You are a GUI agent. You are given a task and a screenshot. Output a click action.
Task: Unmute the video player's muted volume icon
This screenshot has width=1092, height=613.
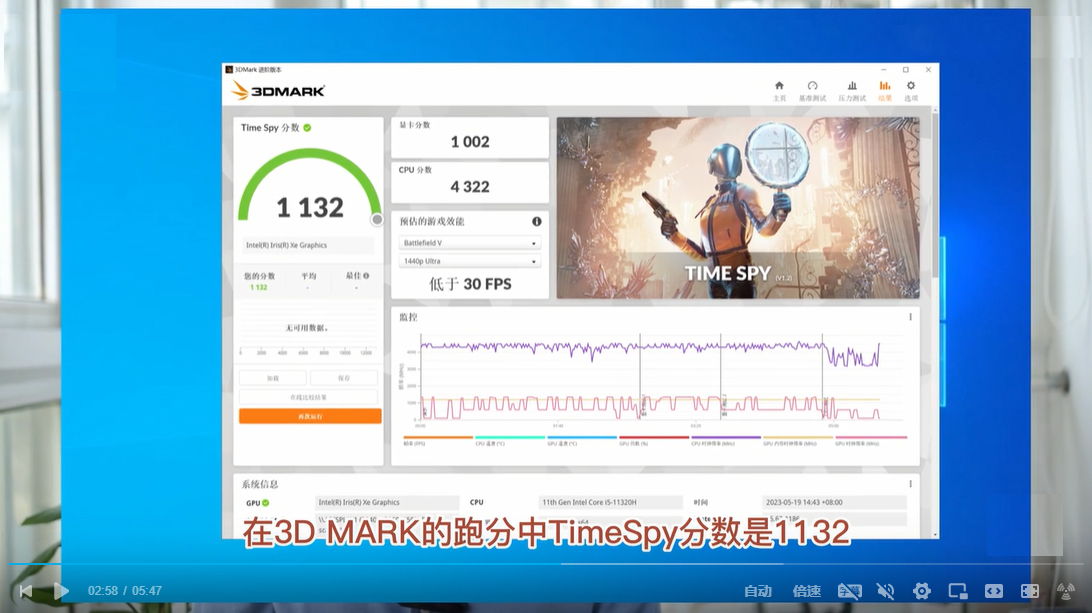click(885, 591)
